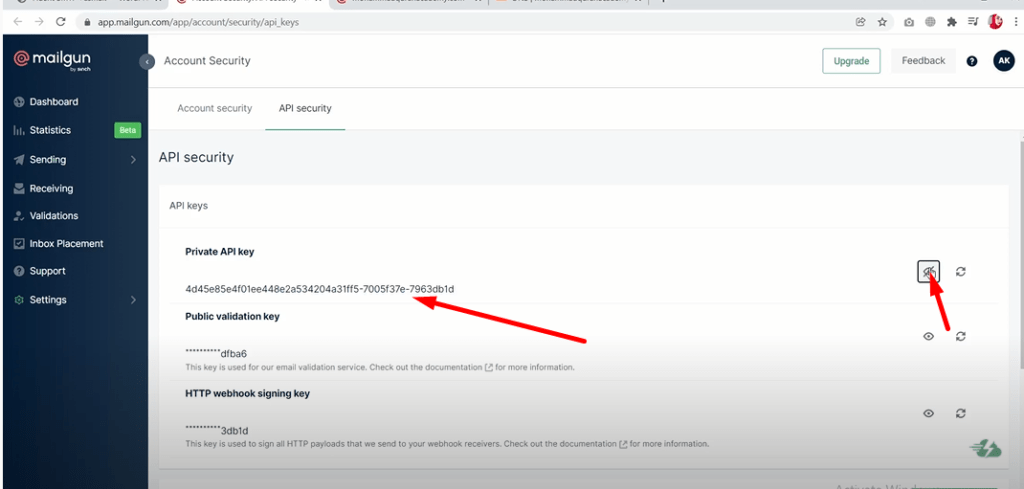
Task: Click the private API key value text
Action: click(x=319, y=289)
